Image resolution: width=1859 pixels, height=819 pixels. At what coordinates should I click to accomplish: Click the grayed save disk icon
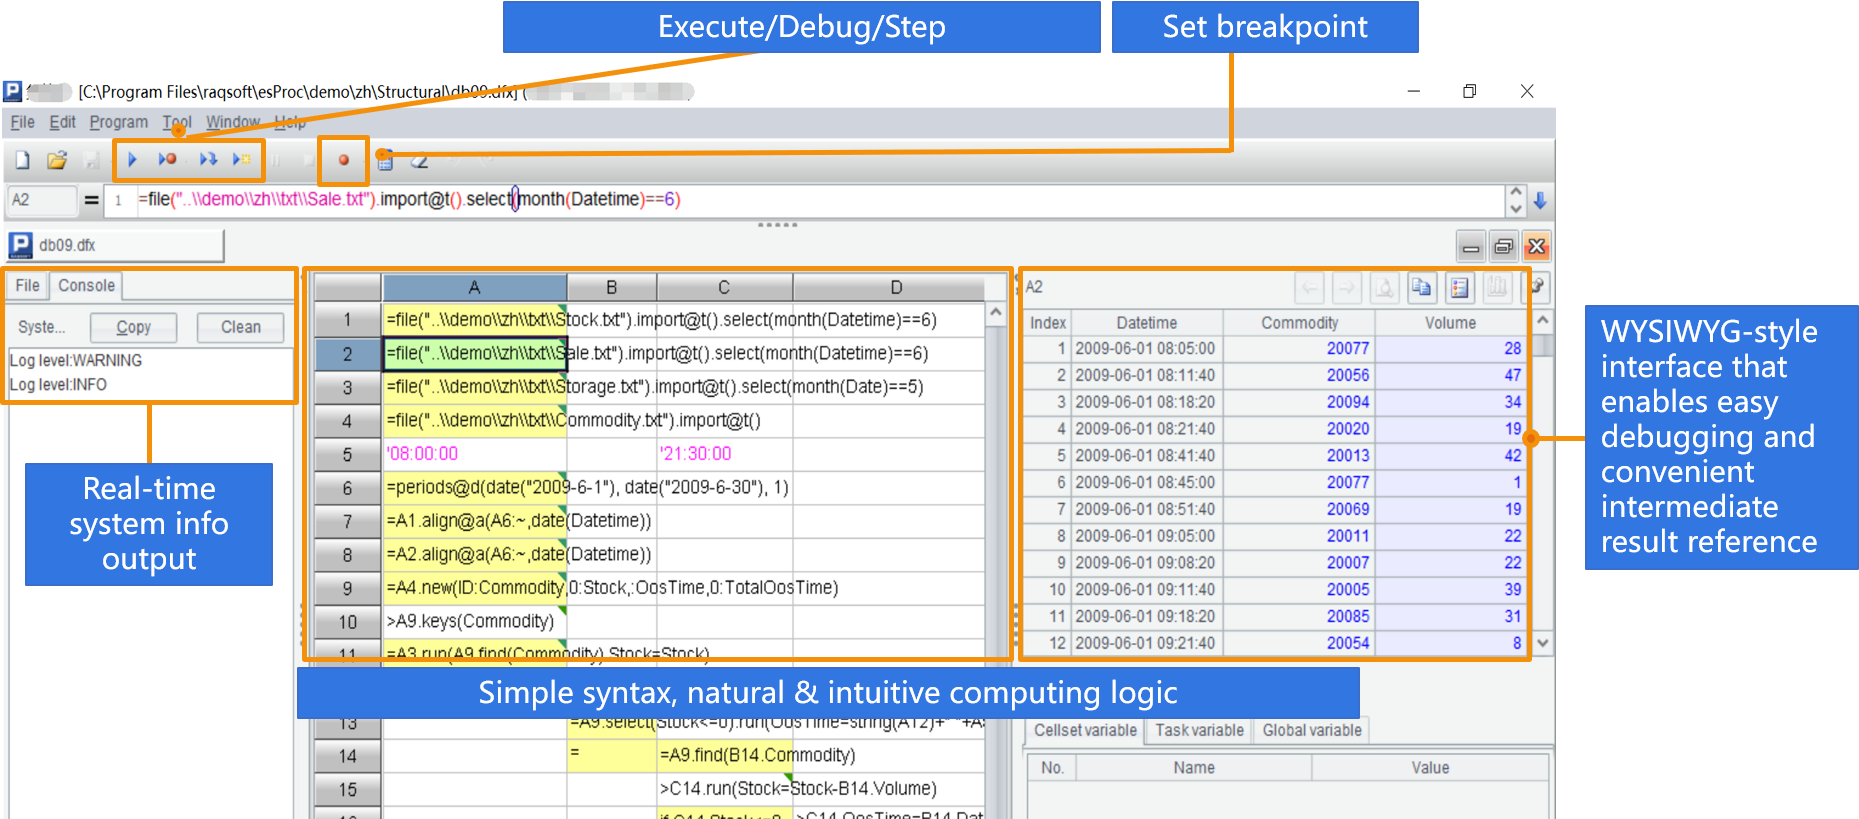tap(91, 160)
